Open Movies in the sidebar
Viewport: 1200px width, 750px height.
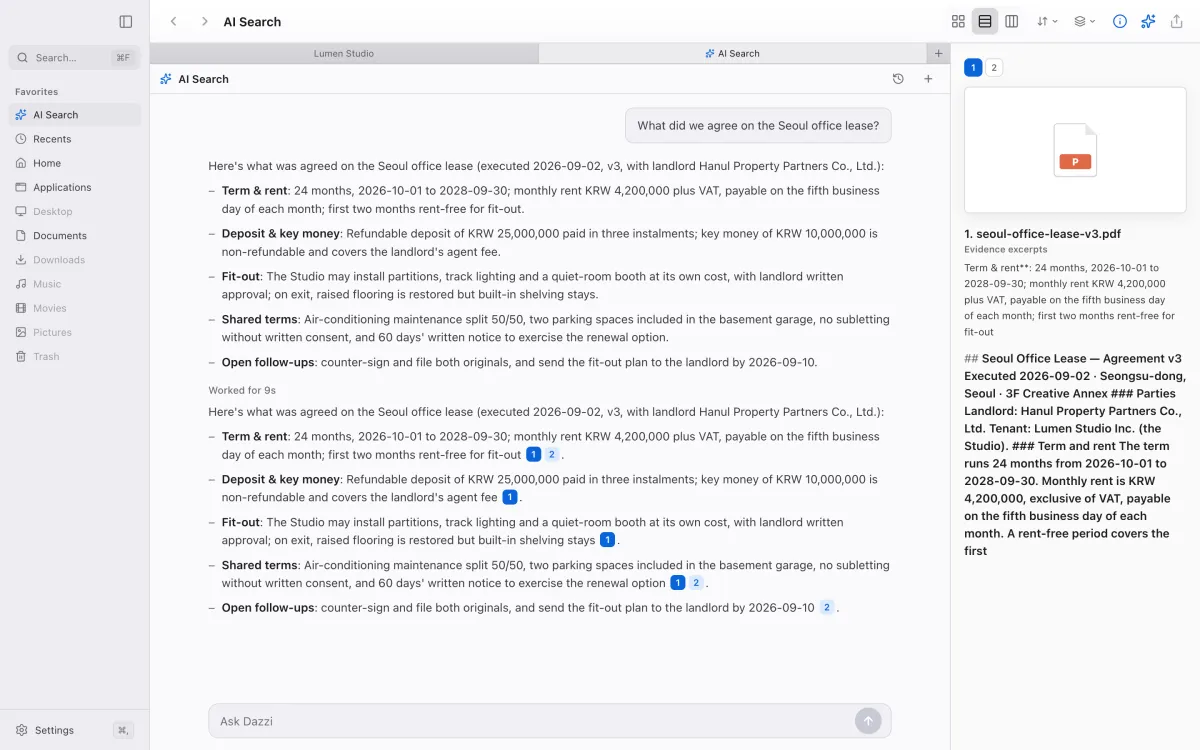pyautogui.click(x=75, y=308)
